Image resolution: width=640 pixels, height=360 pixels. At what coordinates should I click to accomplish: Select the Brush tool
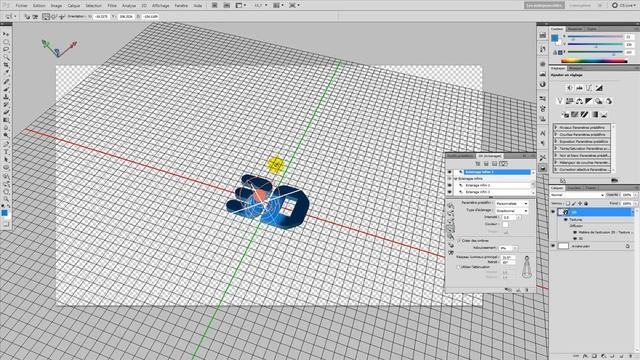click(6, 89)
